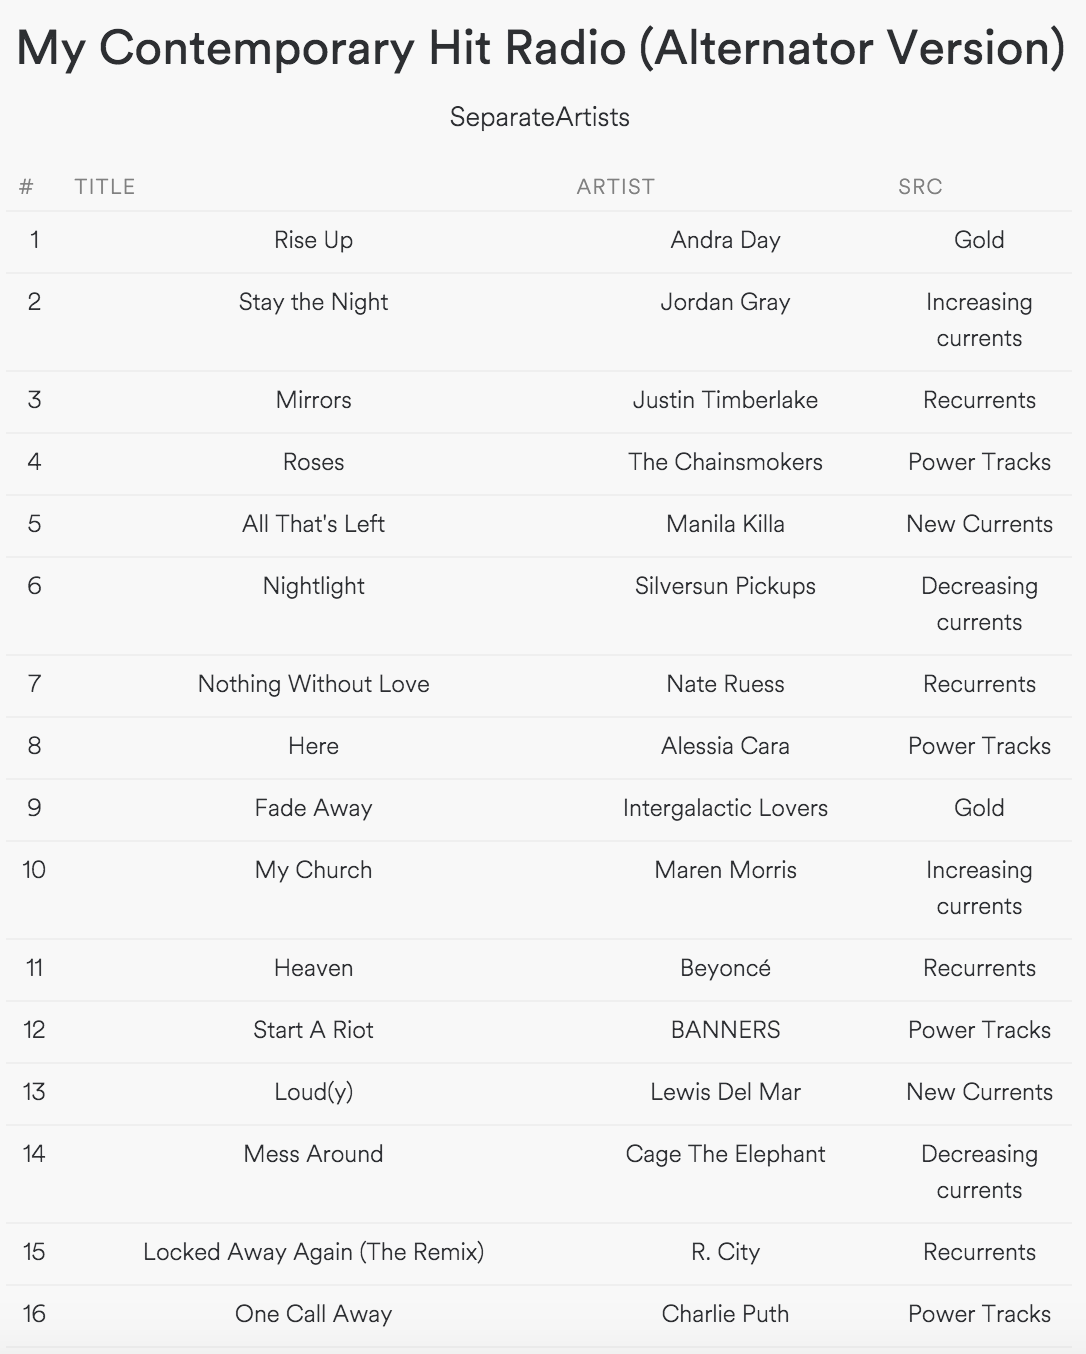Click artist Beyoncé
The image size is (1086, 1354).
(x=725, y=968)
